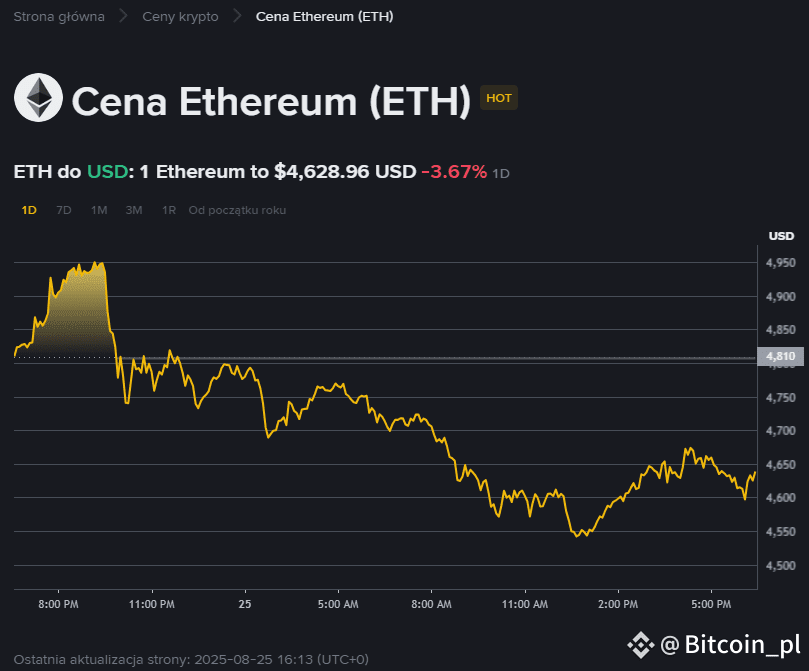
Task: Click the Bitcoin_pl diamond logo in footer
Action: (x=640, y=645)
